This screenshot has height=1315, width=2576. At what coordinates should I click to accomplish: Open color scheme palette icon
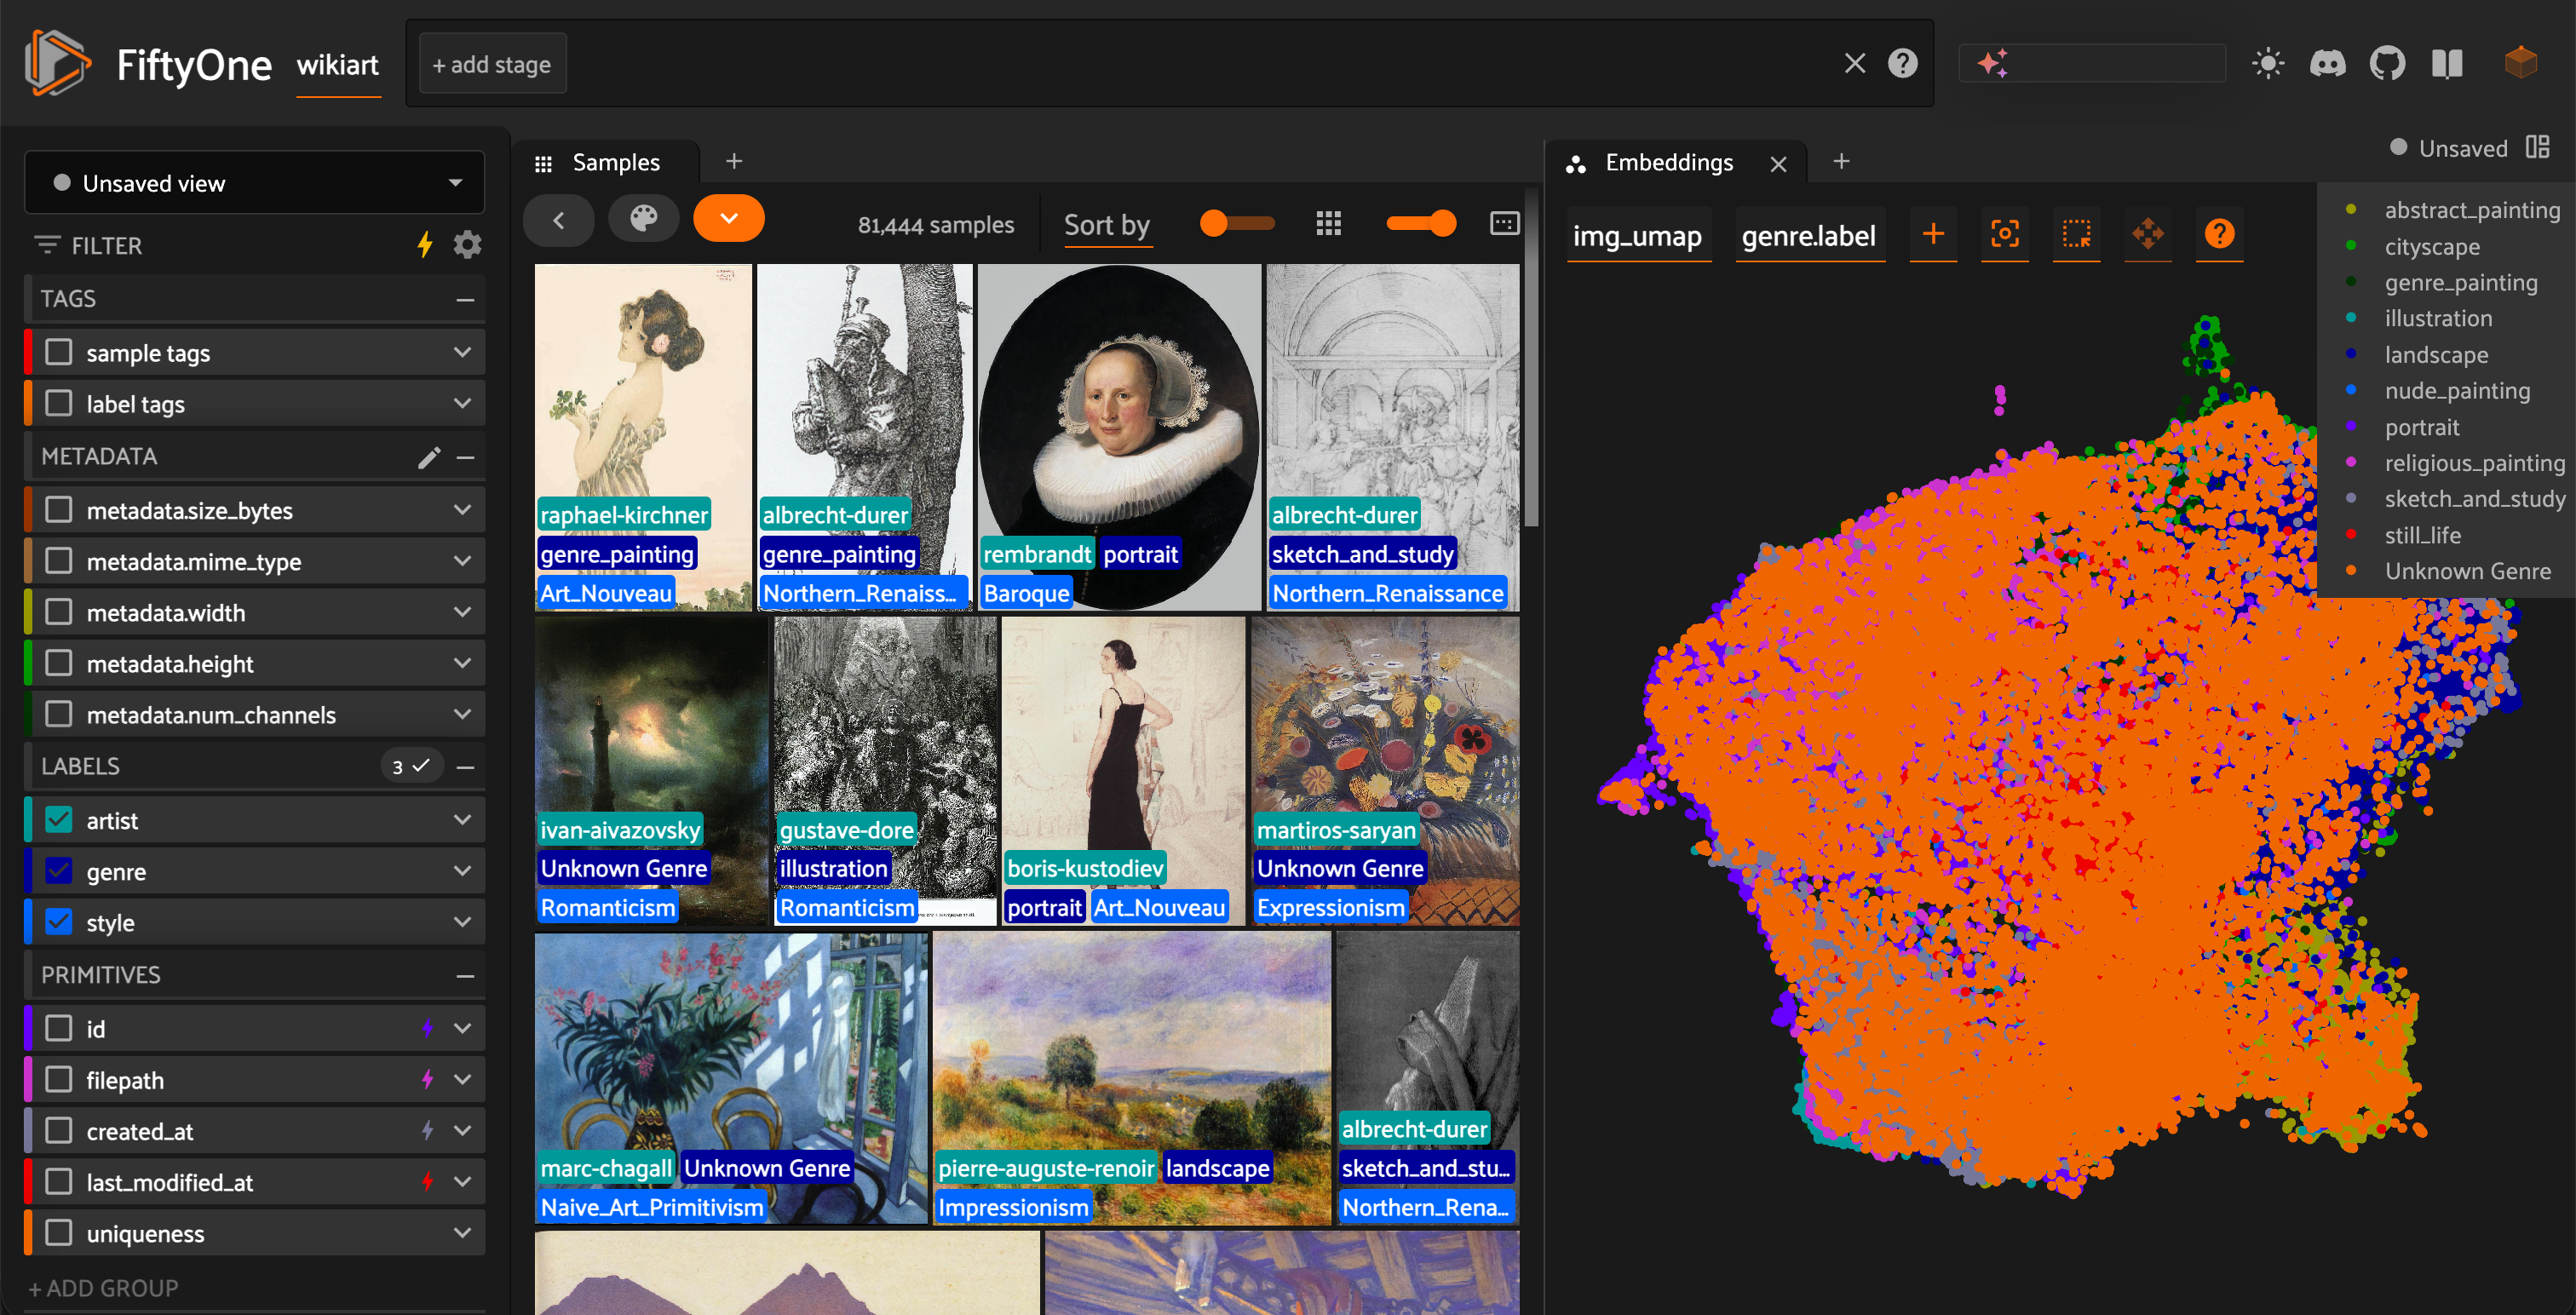coord(644,219)
